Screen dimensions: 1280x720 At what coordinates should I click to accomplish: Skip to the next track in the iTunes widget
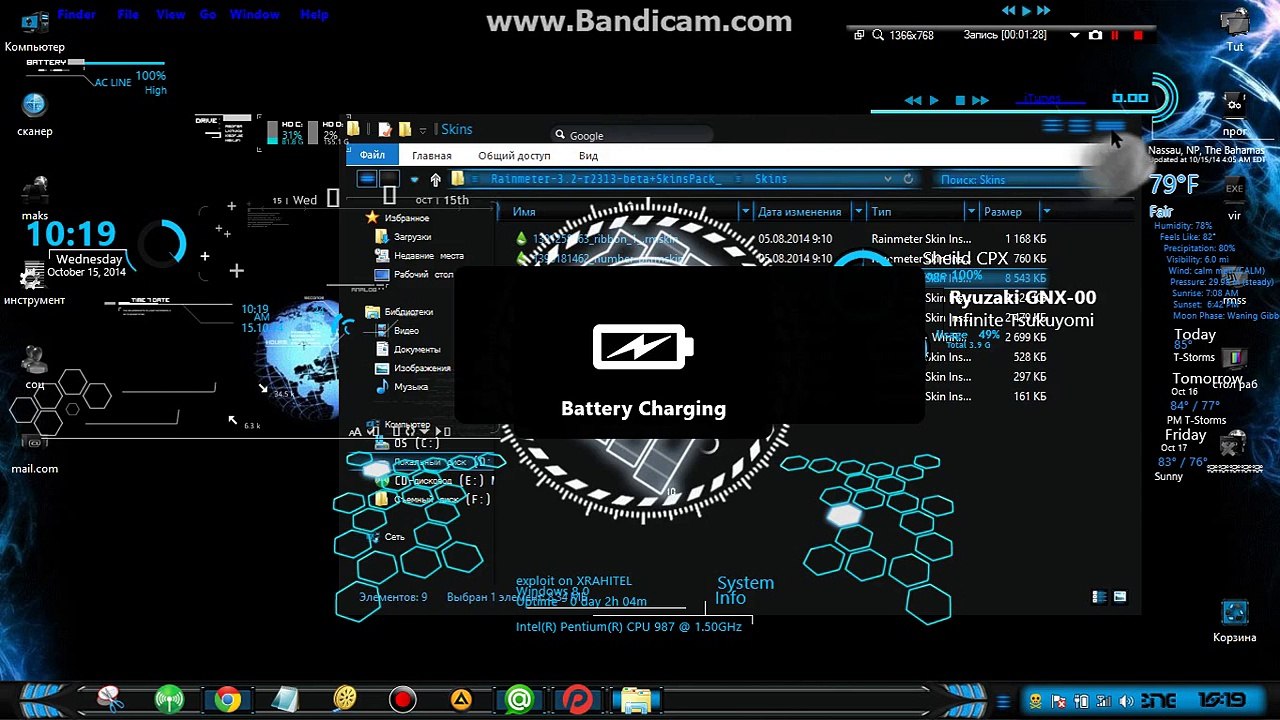(980, 100)
